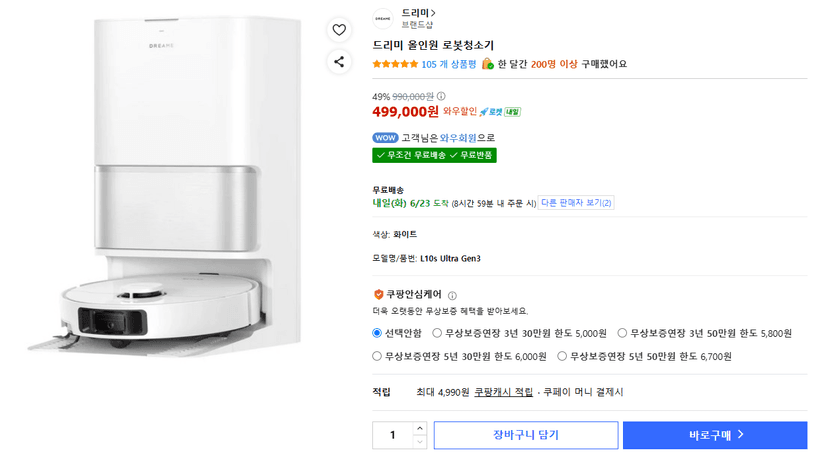This screenshot has height=460, width=828.
Task: Decrease quantity with the down arrow
Action: 420,442
